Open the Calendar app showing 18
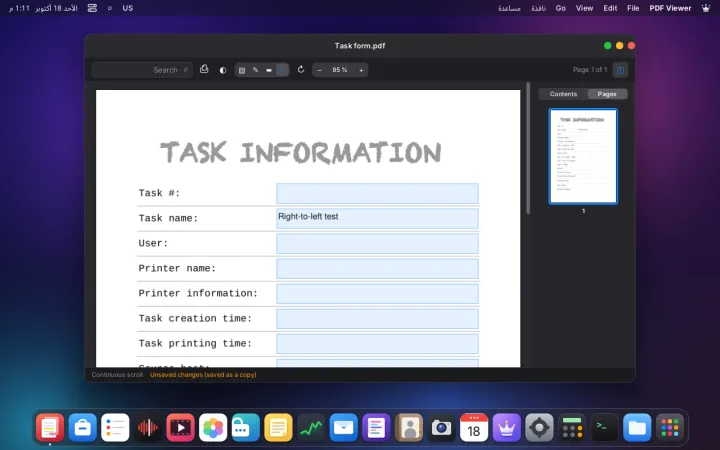The image size is (720, 450). pyautogui.click(x=474, y=428)
